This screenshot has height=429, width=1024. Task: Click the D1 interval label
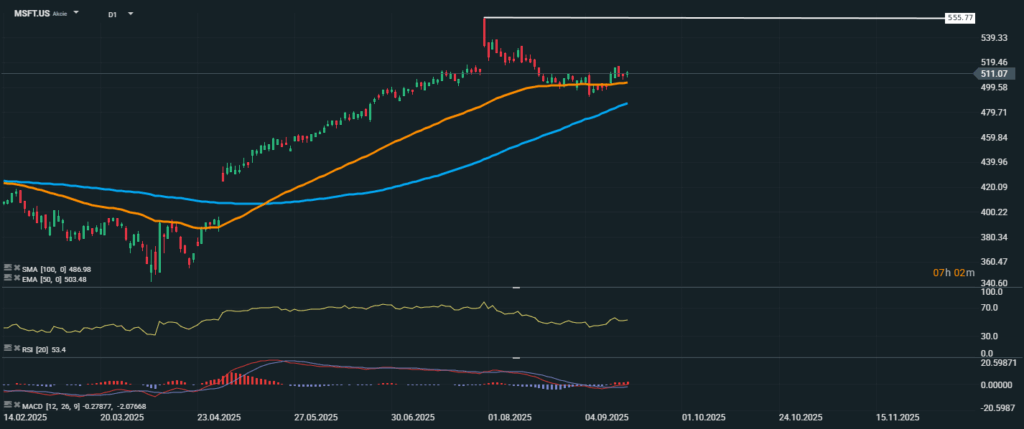click(x=112, y=15)
